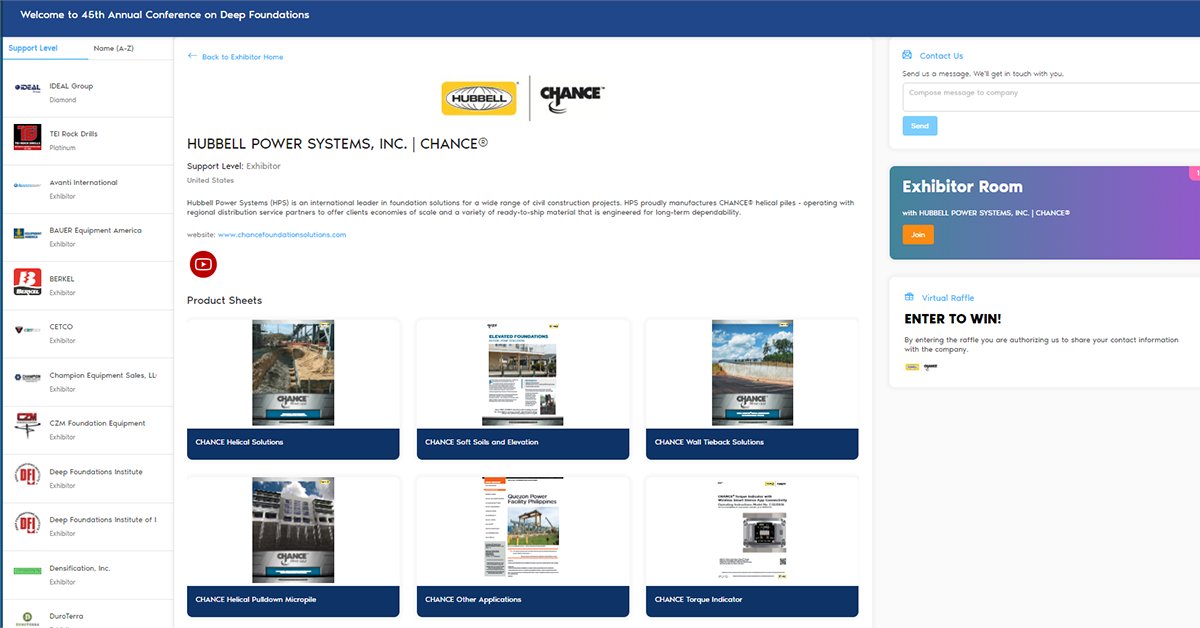Select IDEAL Group in the exhibitor list

point(71,86)
